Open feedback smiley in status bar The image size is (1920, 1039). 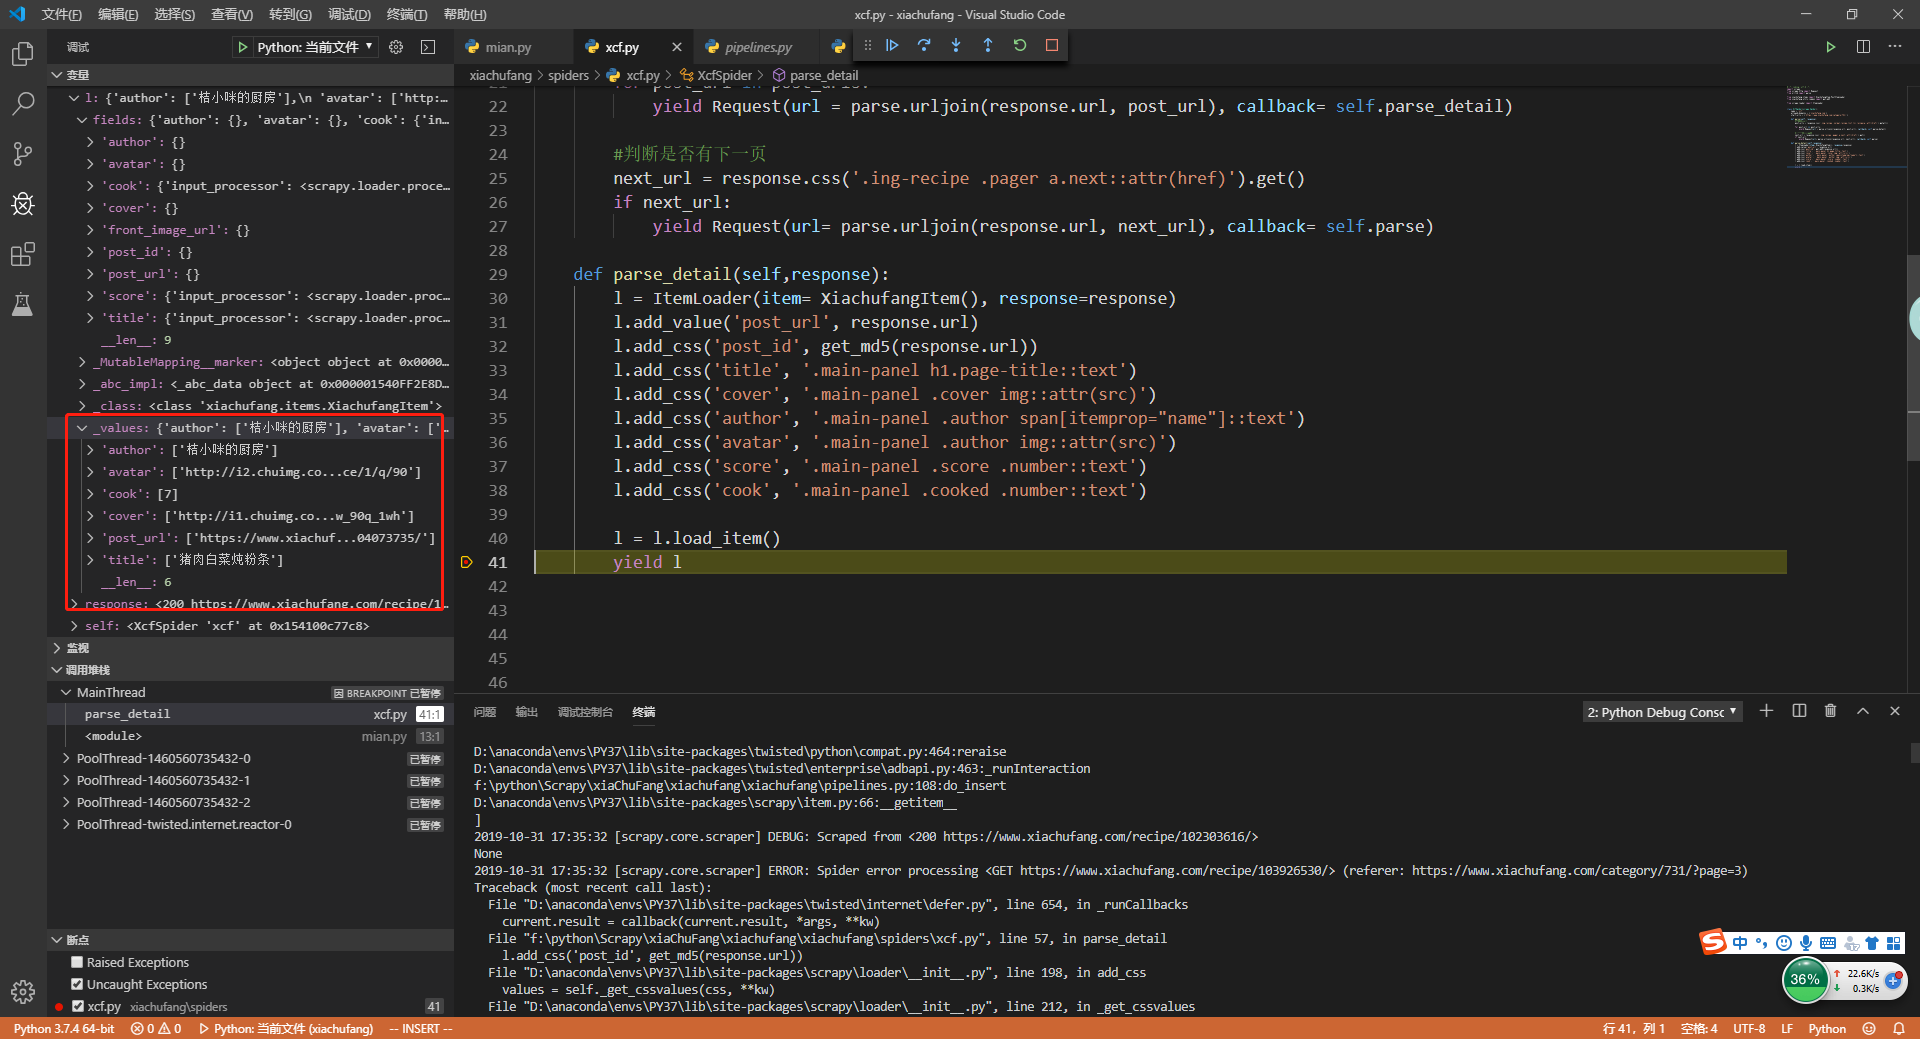pos(1869,1028)
